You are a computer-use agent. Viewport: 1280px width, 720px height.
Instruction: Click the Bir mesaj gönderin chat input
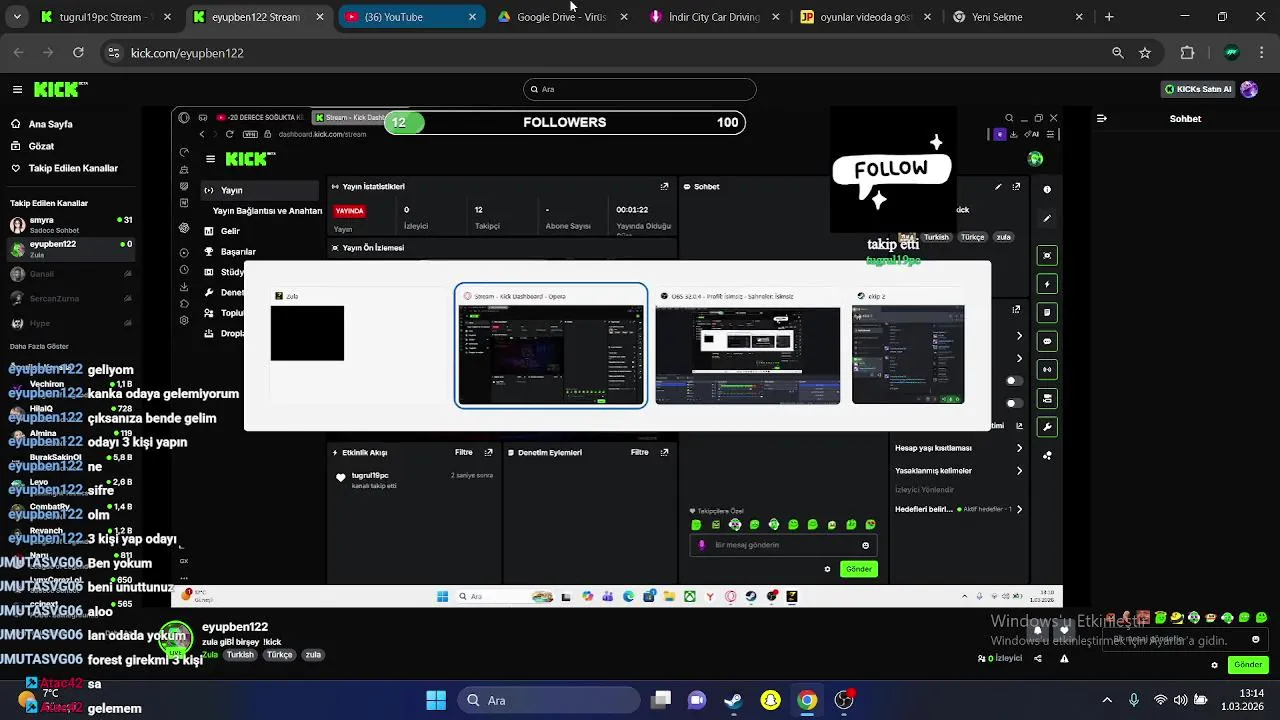781,545
